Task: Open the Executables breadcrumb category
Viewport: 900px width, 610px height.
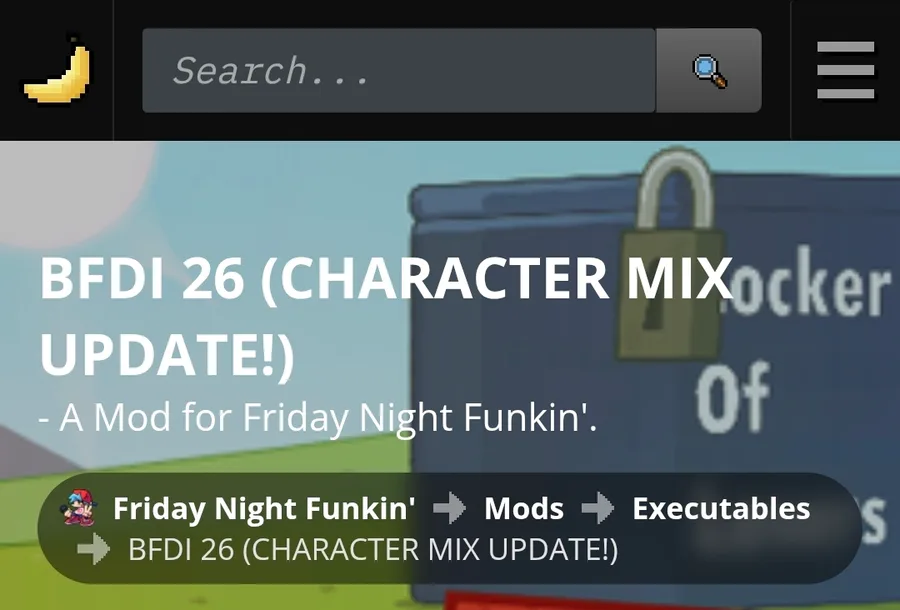Action: (x=721, y=508)
